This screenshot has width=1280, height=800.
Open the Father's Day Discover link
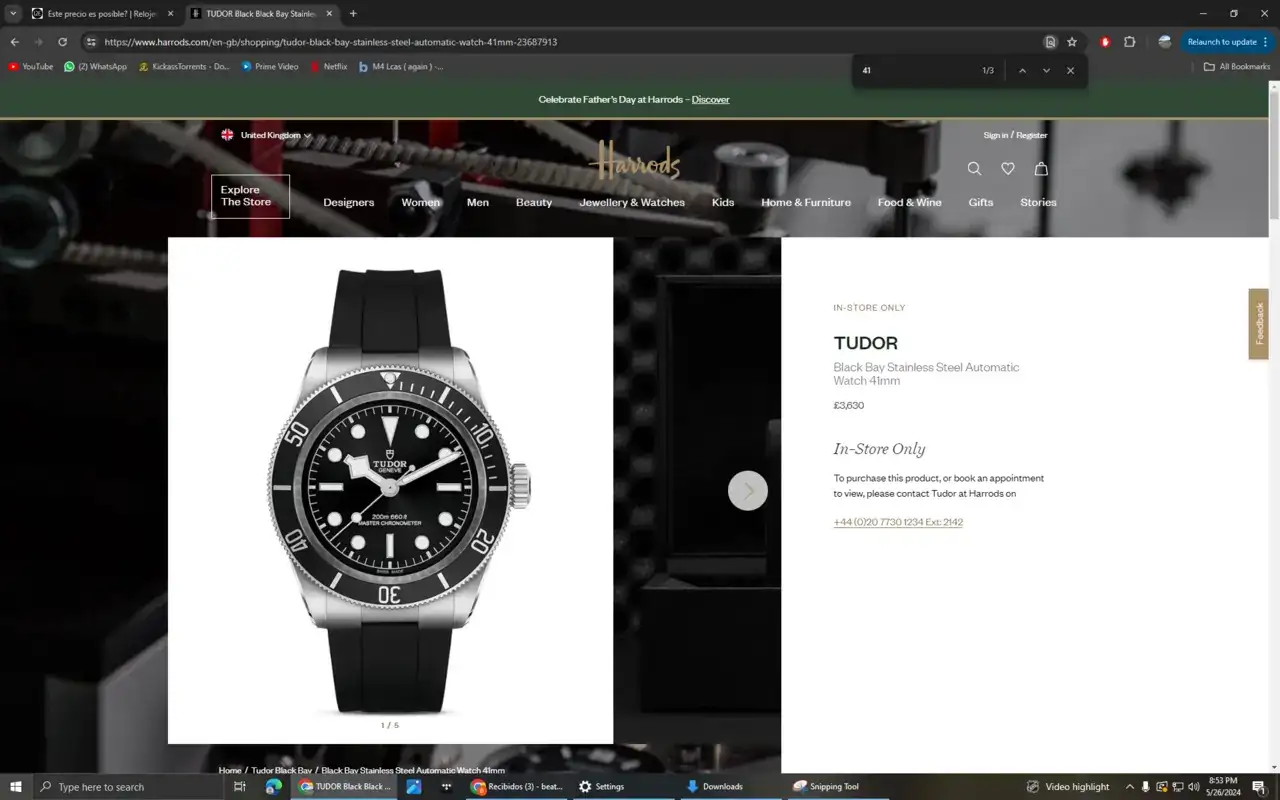[710, 100]
